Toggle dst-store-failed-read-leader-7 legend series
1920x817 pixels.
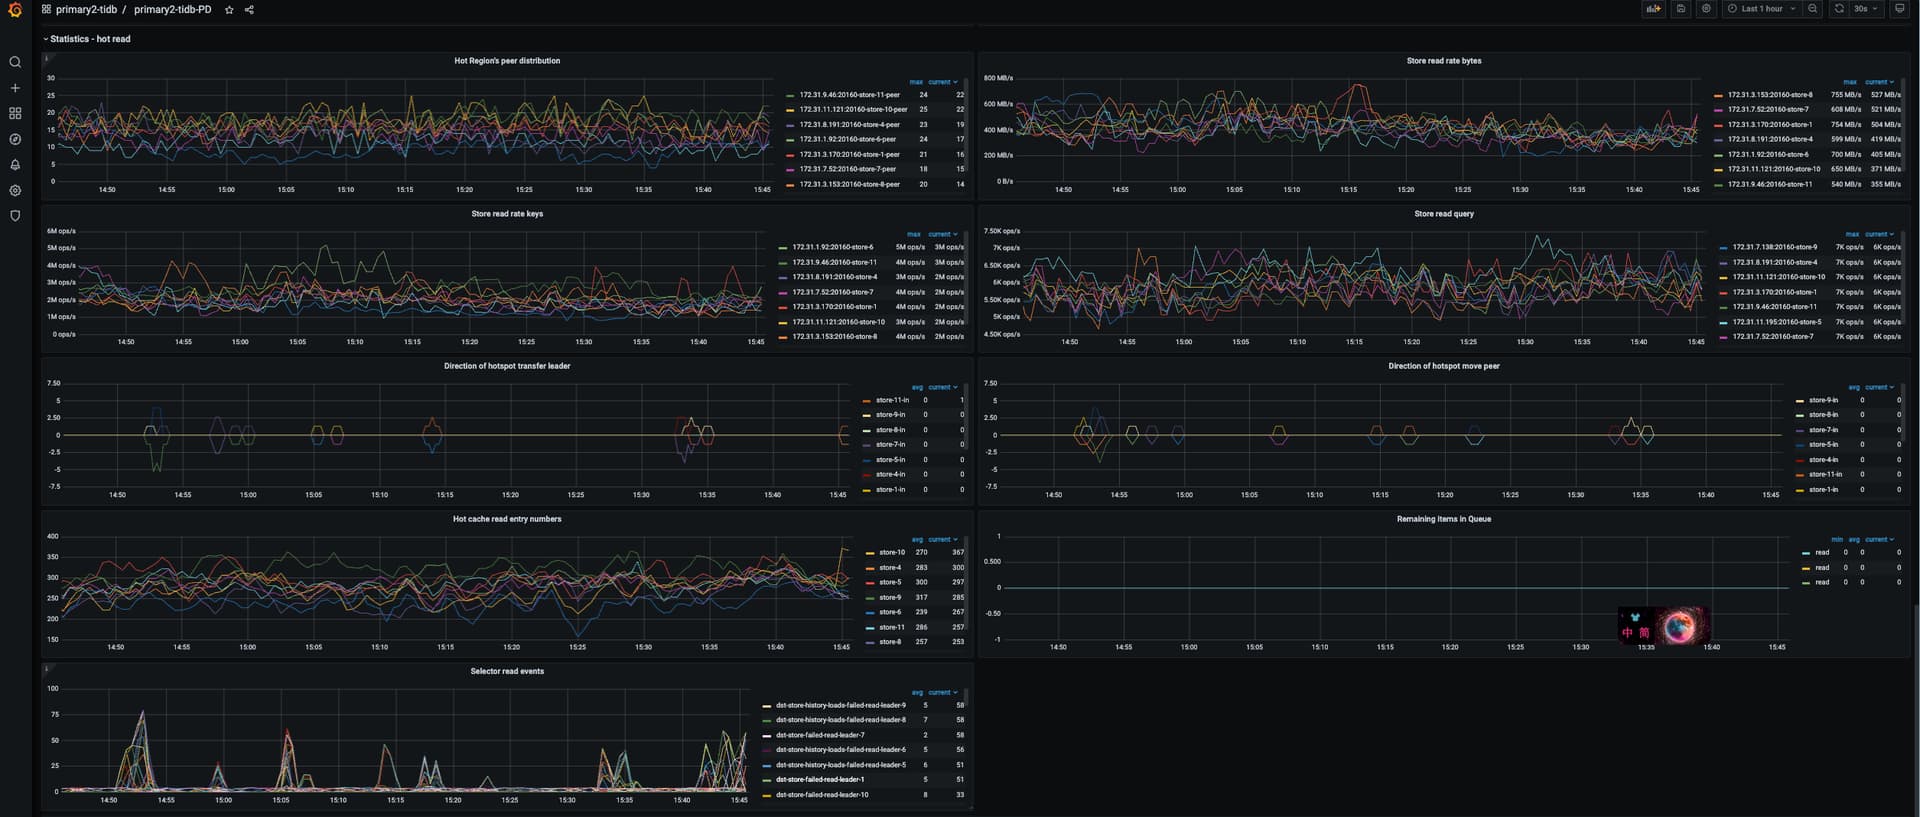point(820,735)
